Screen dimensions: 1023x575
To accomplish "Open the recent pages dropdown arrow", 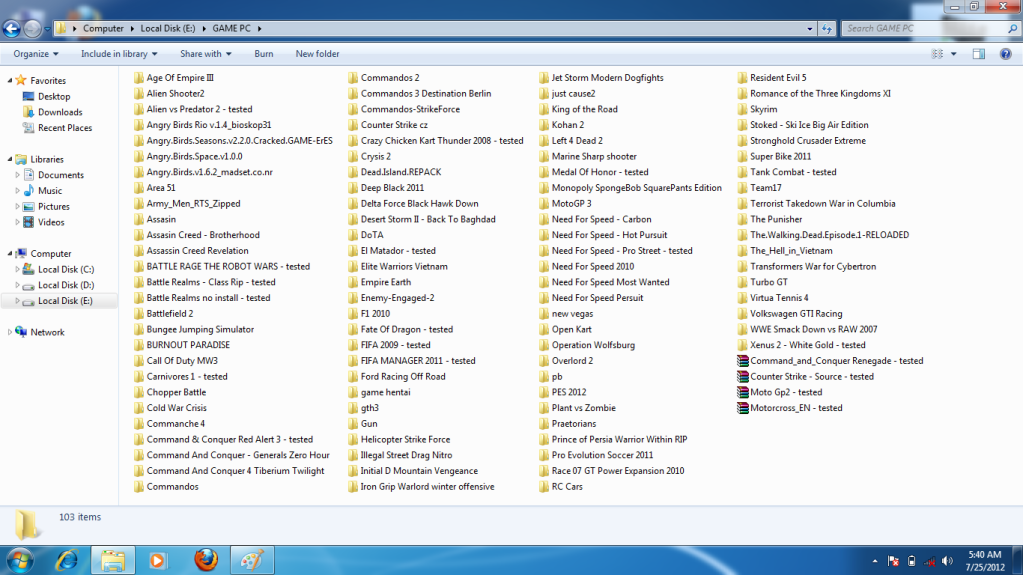I will pos(47,29).
